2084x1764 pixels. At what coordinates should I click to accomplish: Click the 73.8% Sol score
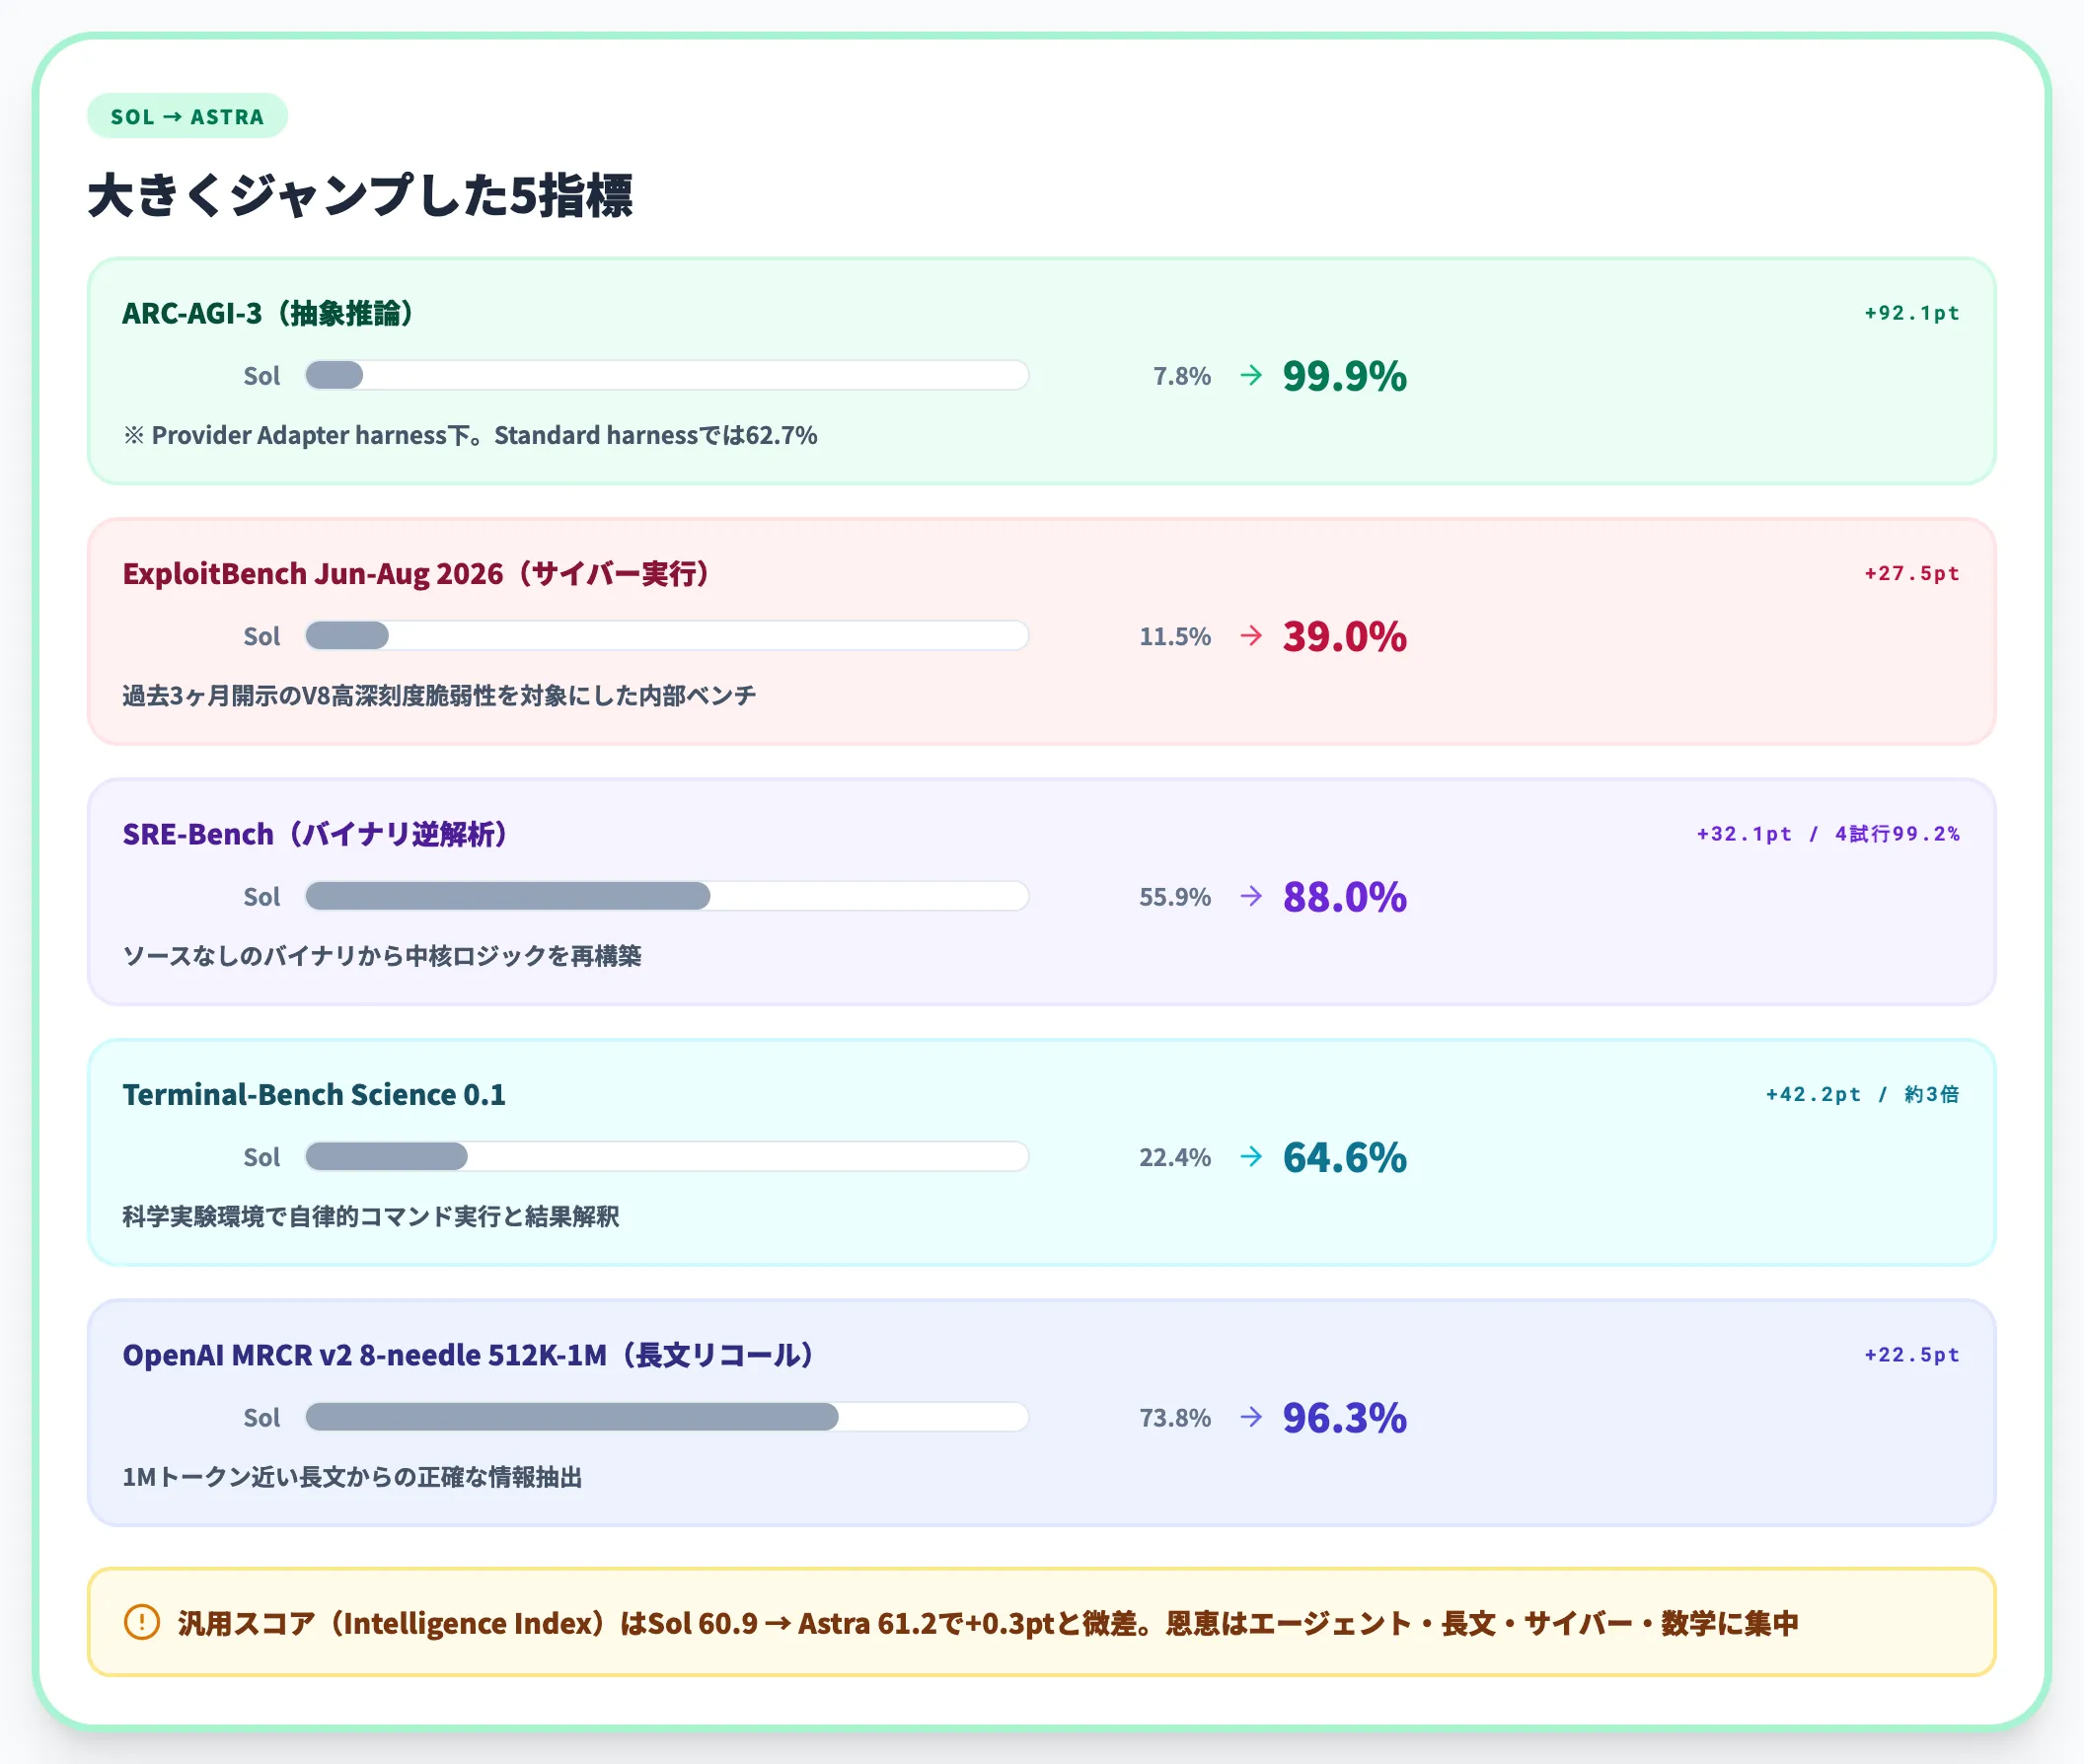pos(1175,1417)
